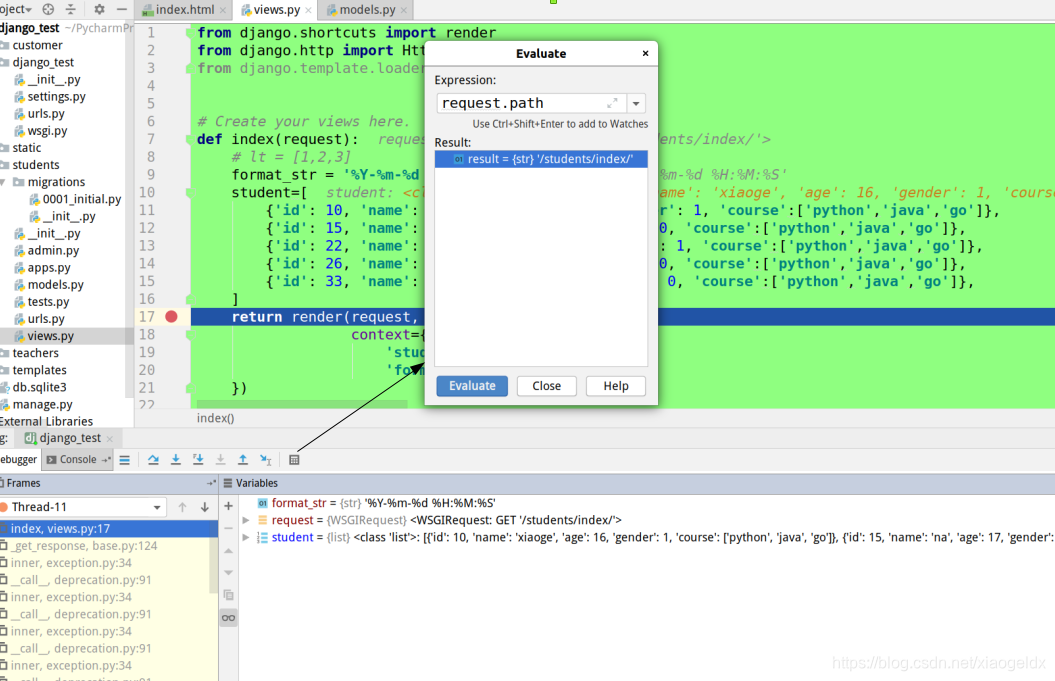
Task: Open the Console debug tab
Action: pyautogui.click(x=77, y=460)
